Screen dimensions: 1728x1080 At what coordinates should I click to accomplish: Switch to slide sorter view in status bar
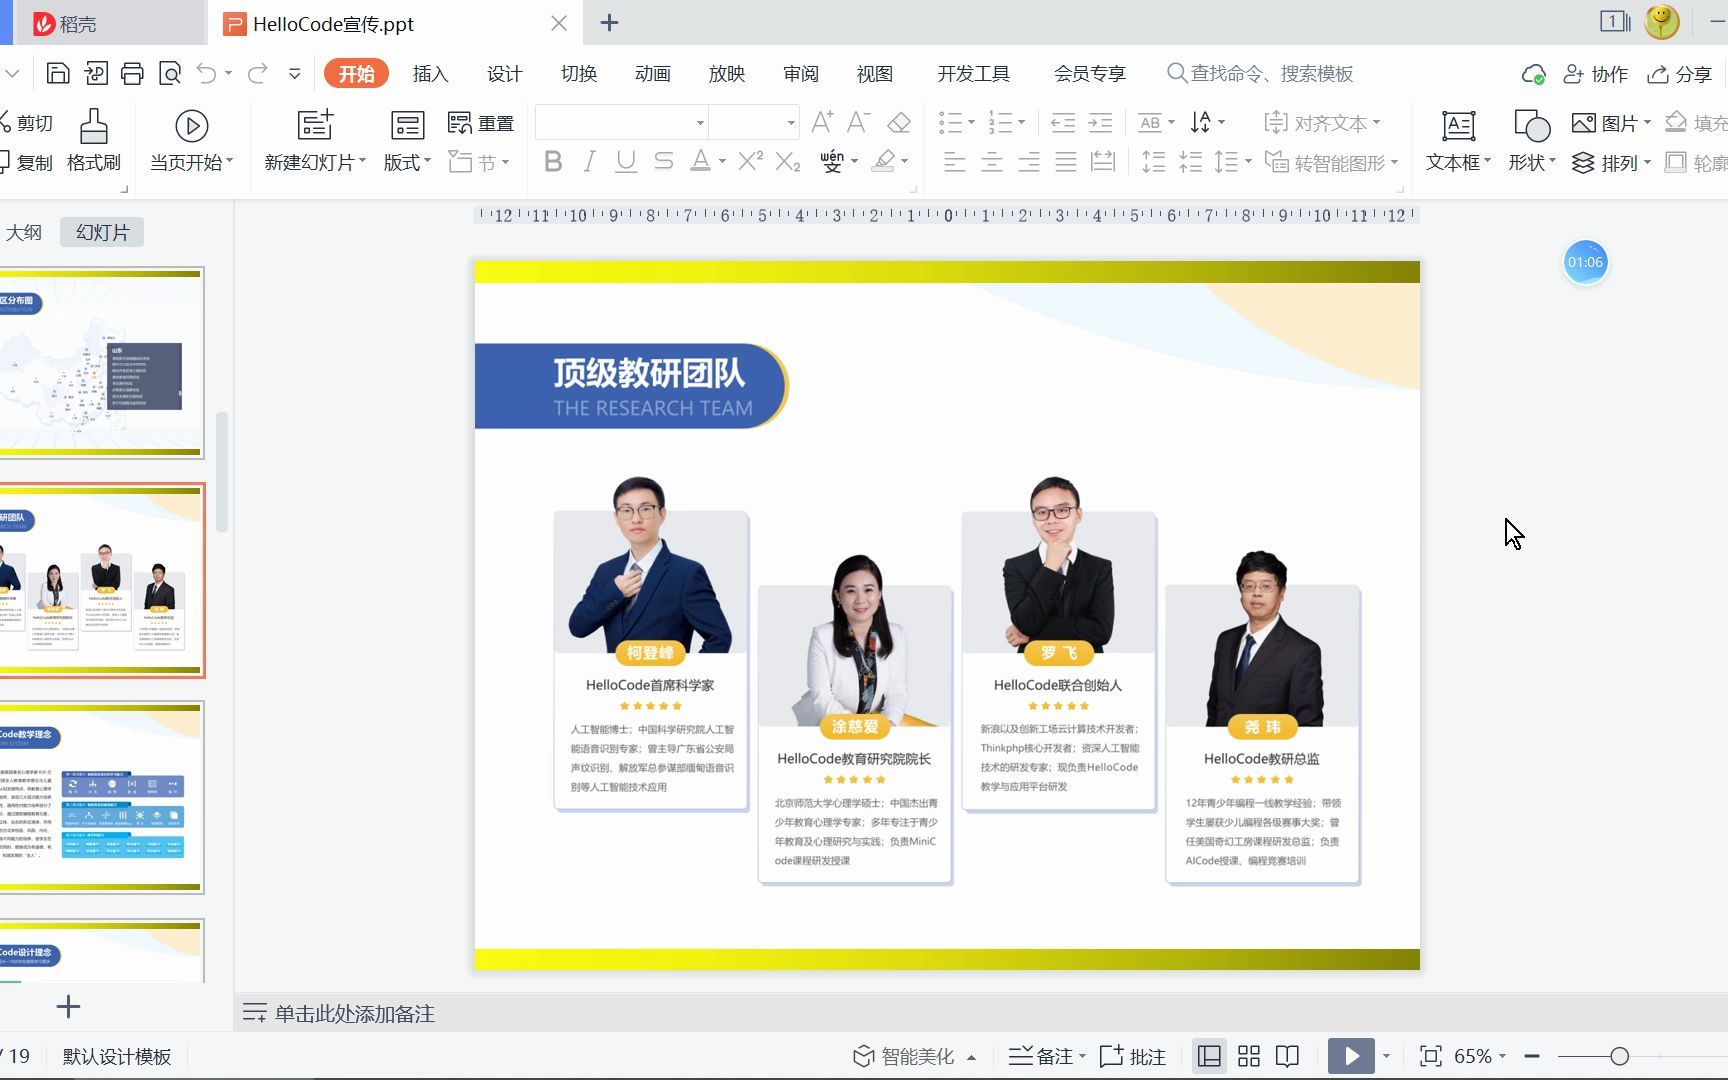[1248, 1056]
